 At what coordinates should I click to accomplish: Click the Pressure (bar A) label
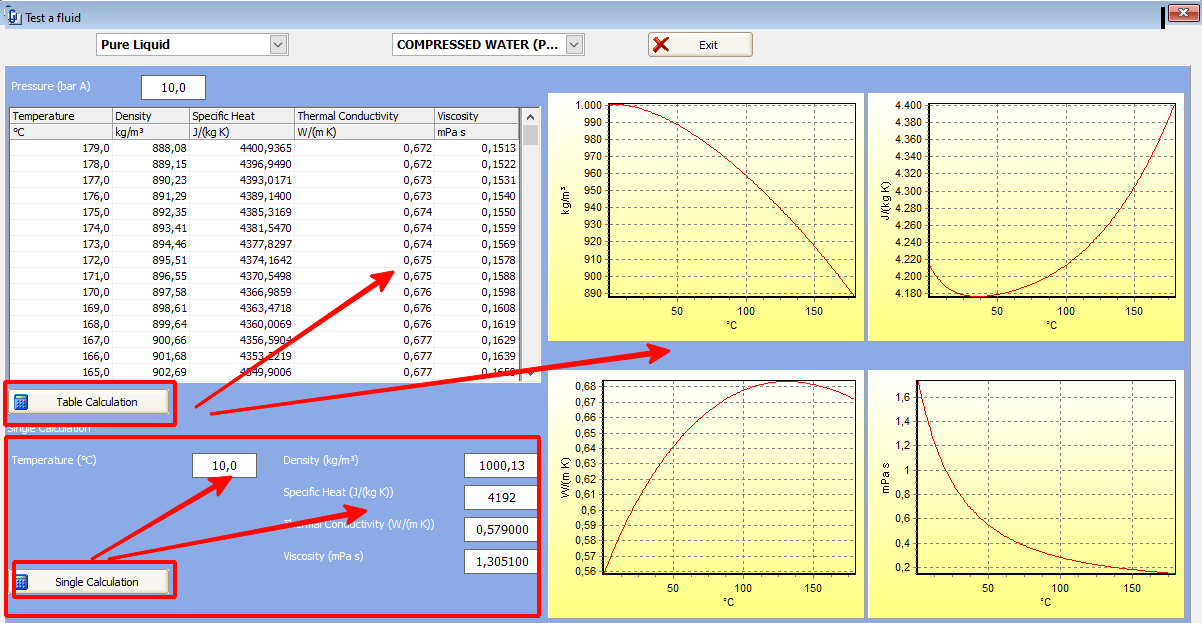point(51,86)
